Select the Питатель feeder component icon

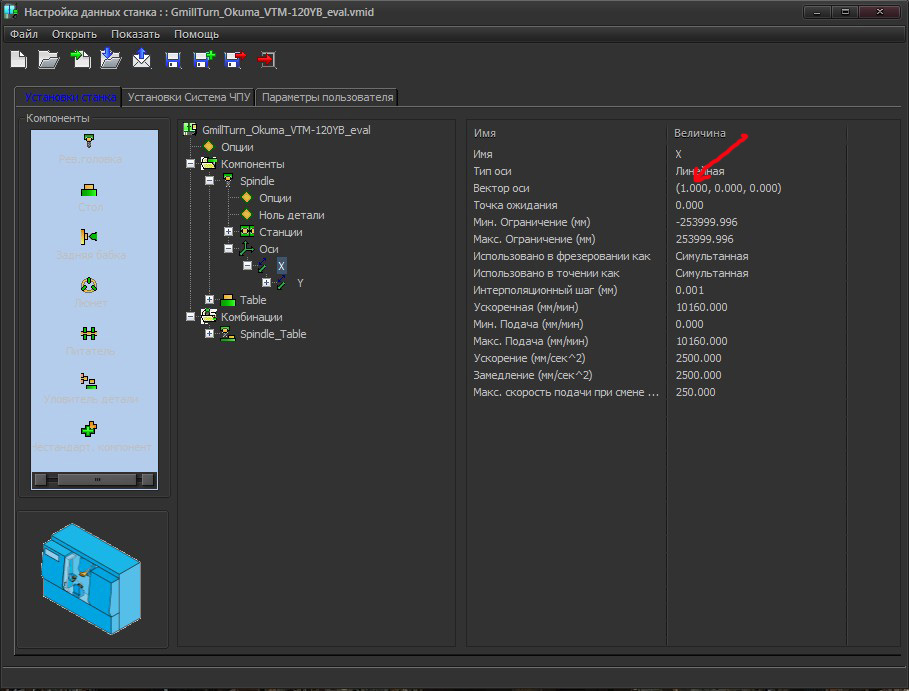[x=90, y=333]
